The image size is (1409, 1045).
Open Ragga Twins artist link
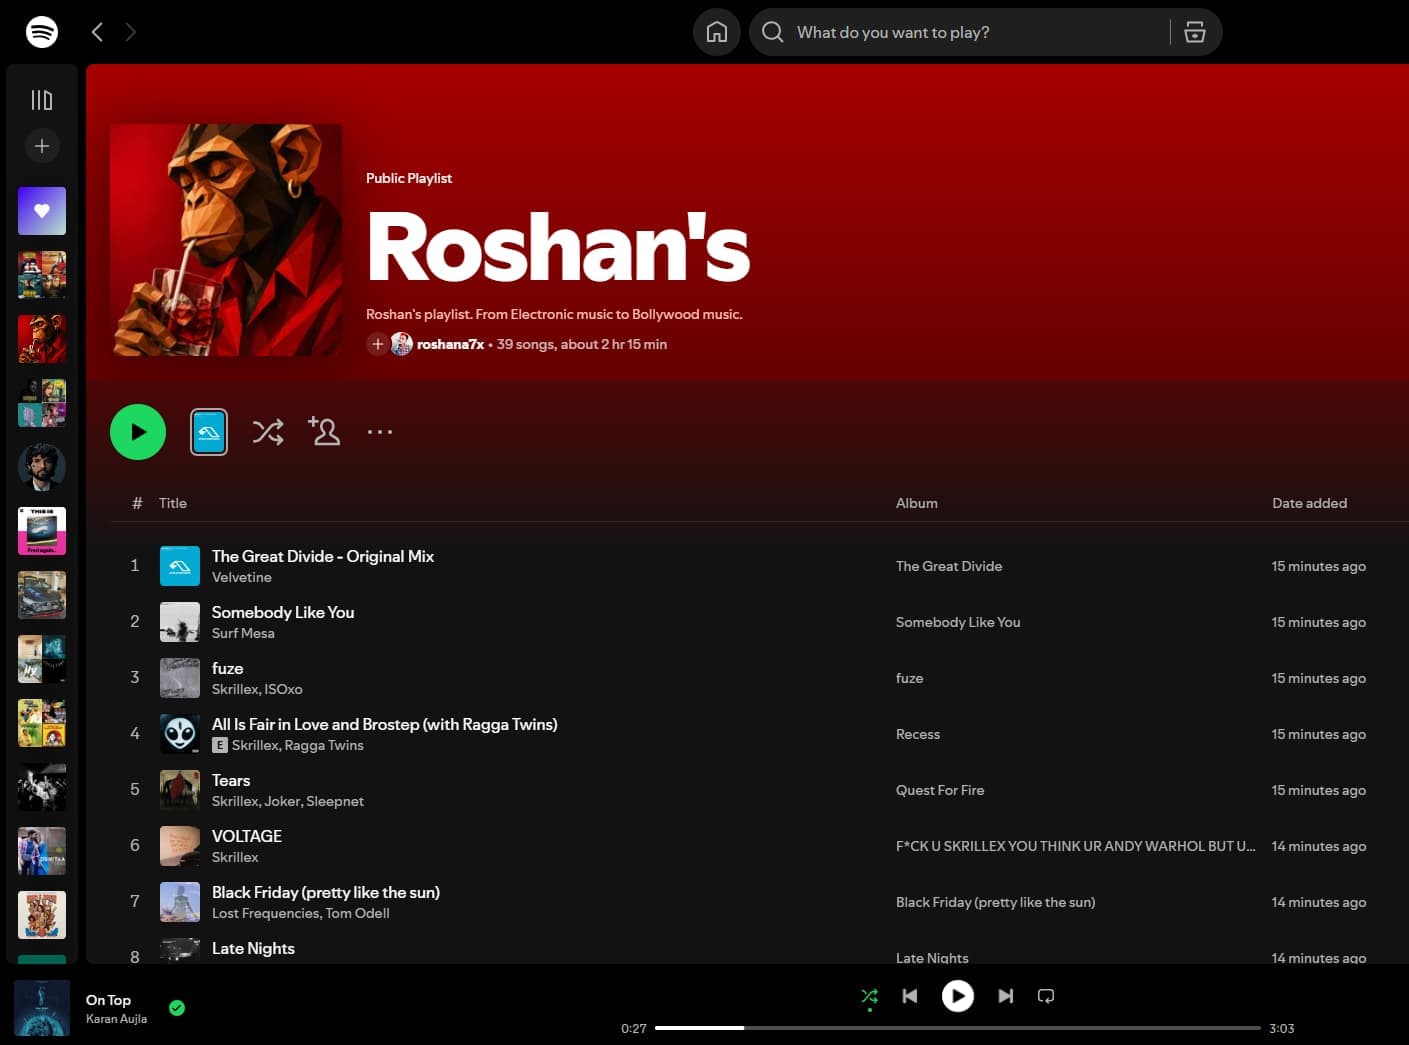coord(324,745)
